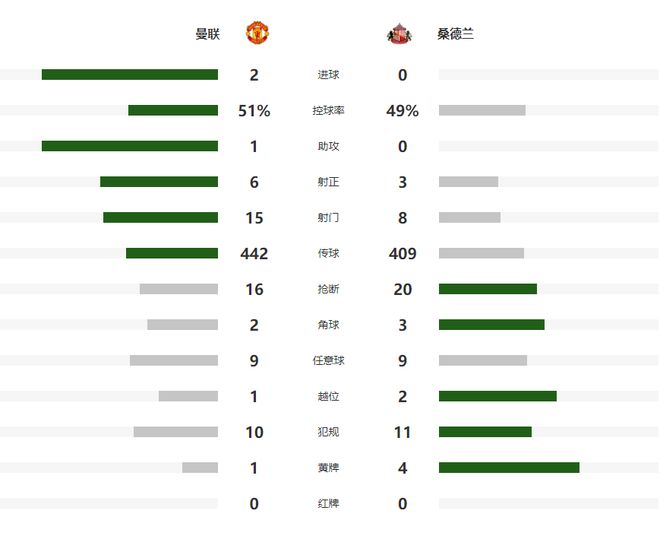The width and height of the screenshot is (660, 536).
Task: Click Manchester United's 51% possession bar
Action: 173,111
